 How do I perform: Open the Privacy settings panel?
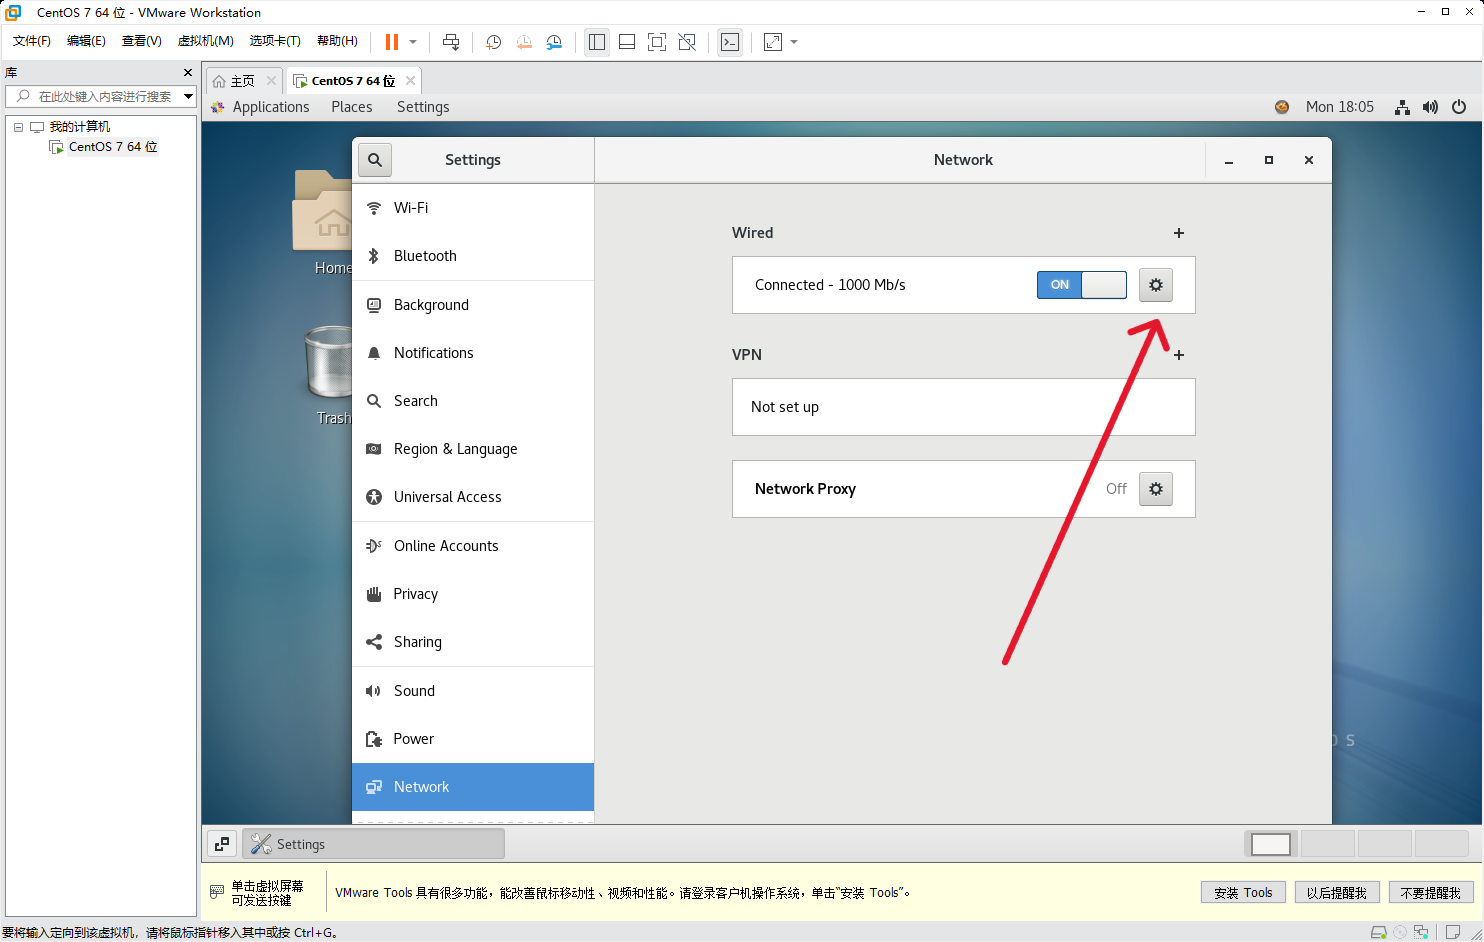coord(473,594)
